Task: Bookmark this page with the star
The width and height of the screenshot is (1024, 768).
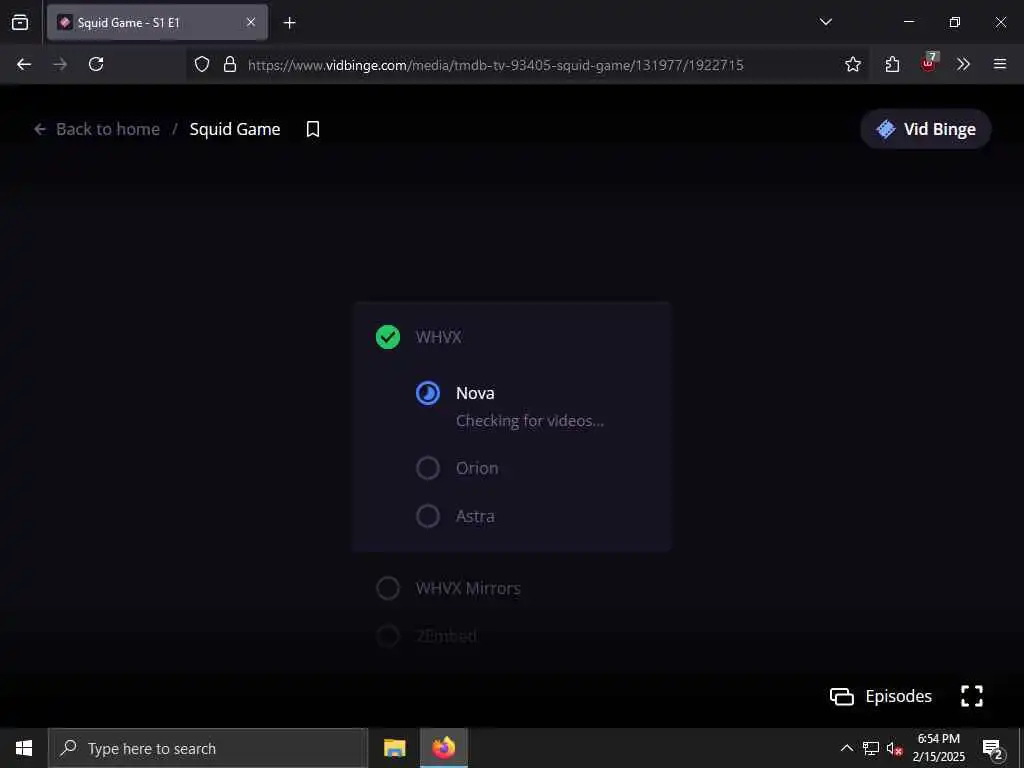Action: 853,64
